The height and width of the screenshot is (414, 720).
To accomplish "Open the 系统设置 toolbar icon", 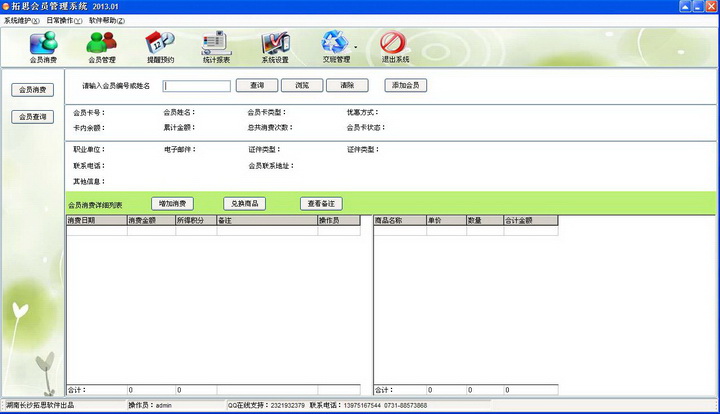I will pos(275,47).
